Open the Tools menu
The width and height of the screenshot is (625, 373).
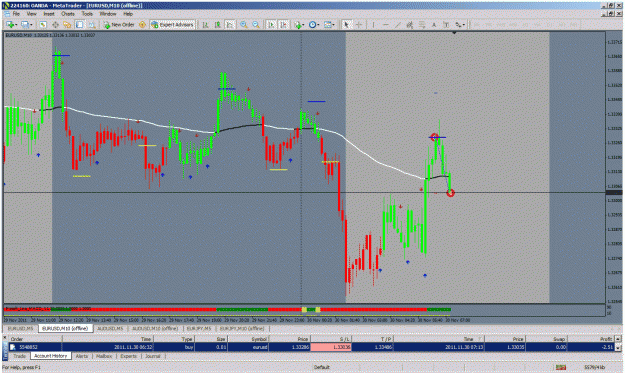pos(87,14)
